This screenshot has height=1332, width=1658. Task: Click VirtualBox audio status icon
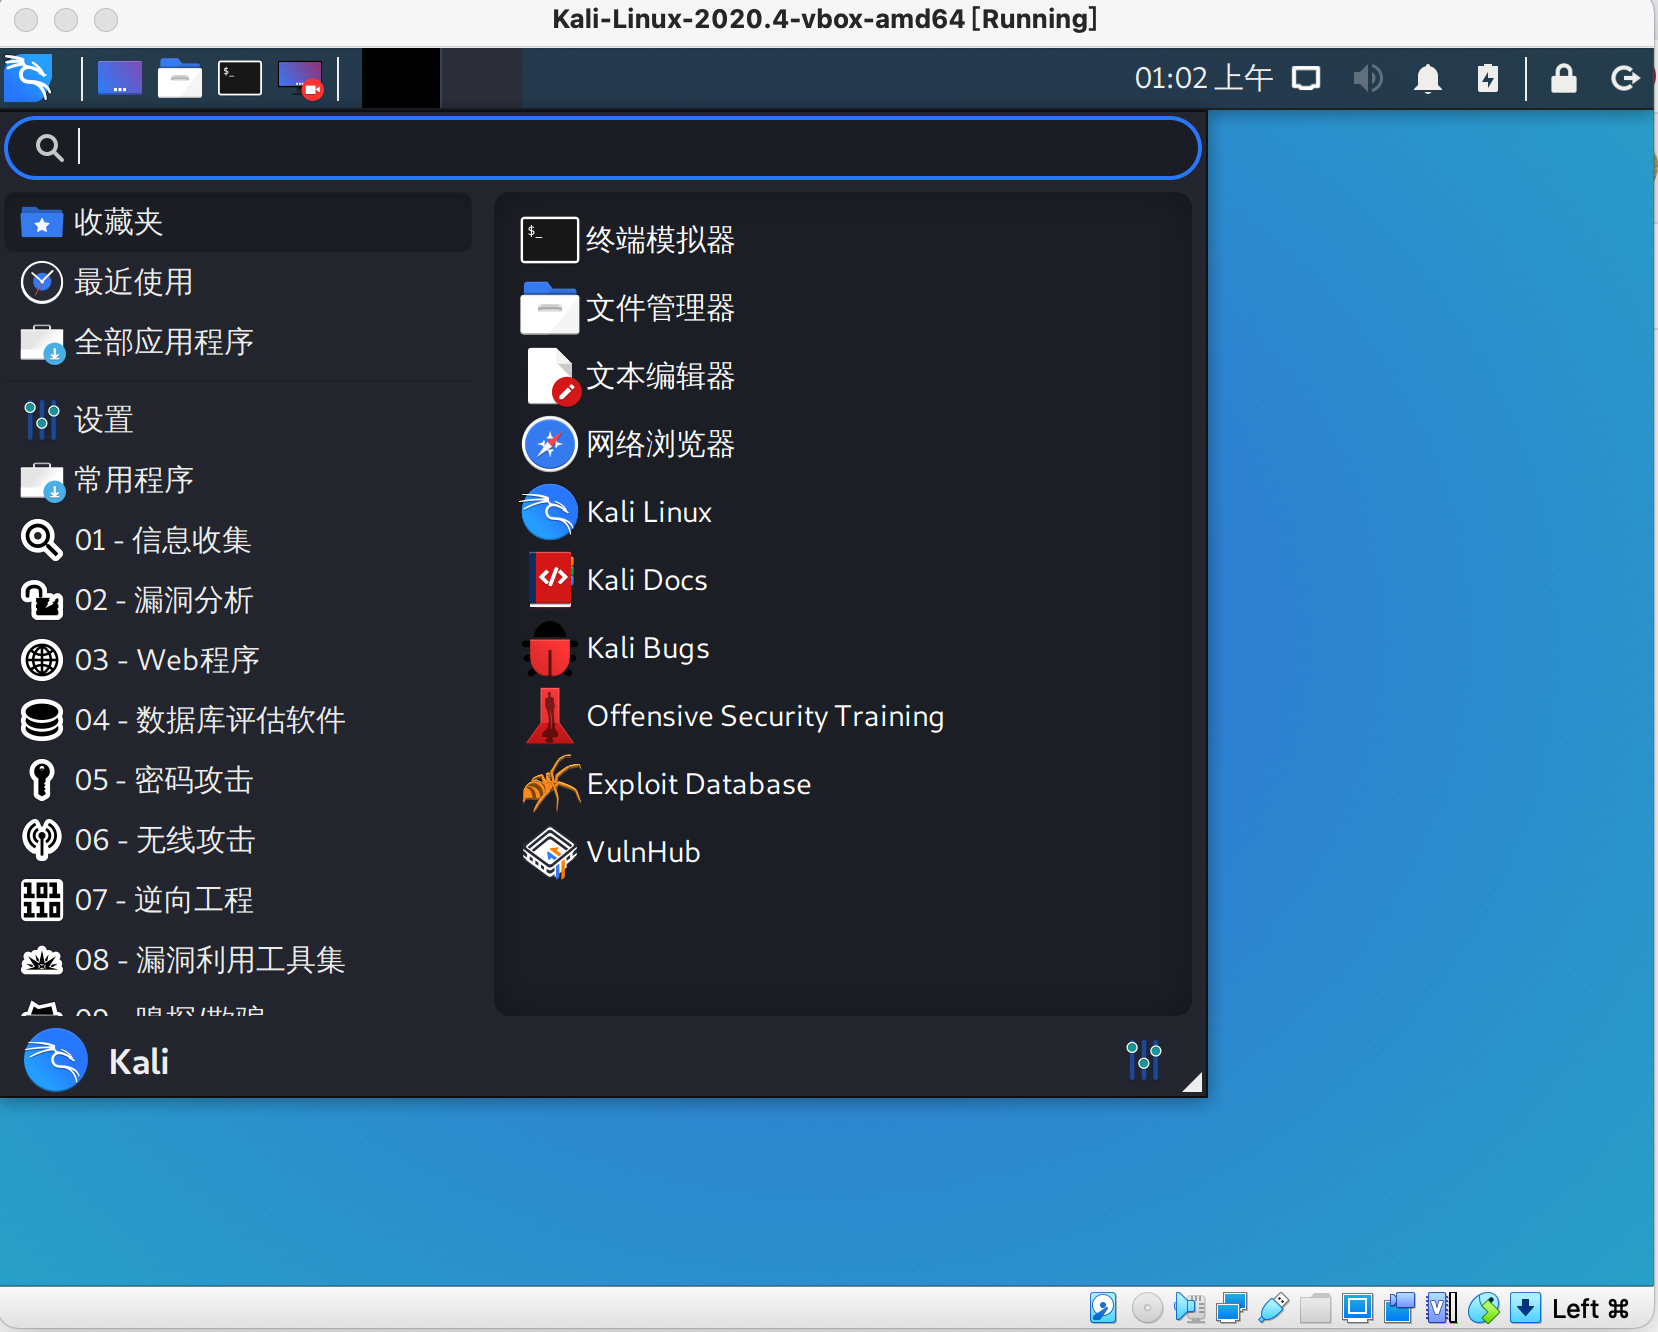pos(1189,1308)
